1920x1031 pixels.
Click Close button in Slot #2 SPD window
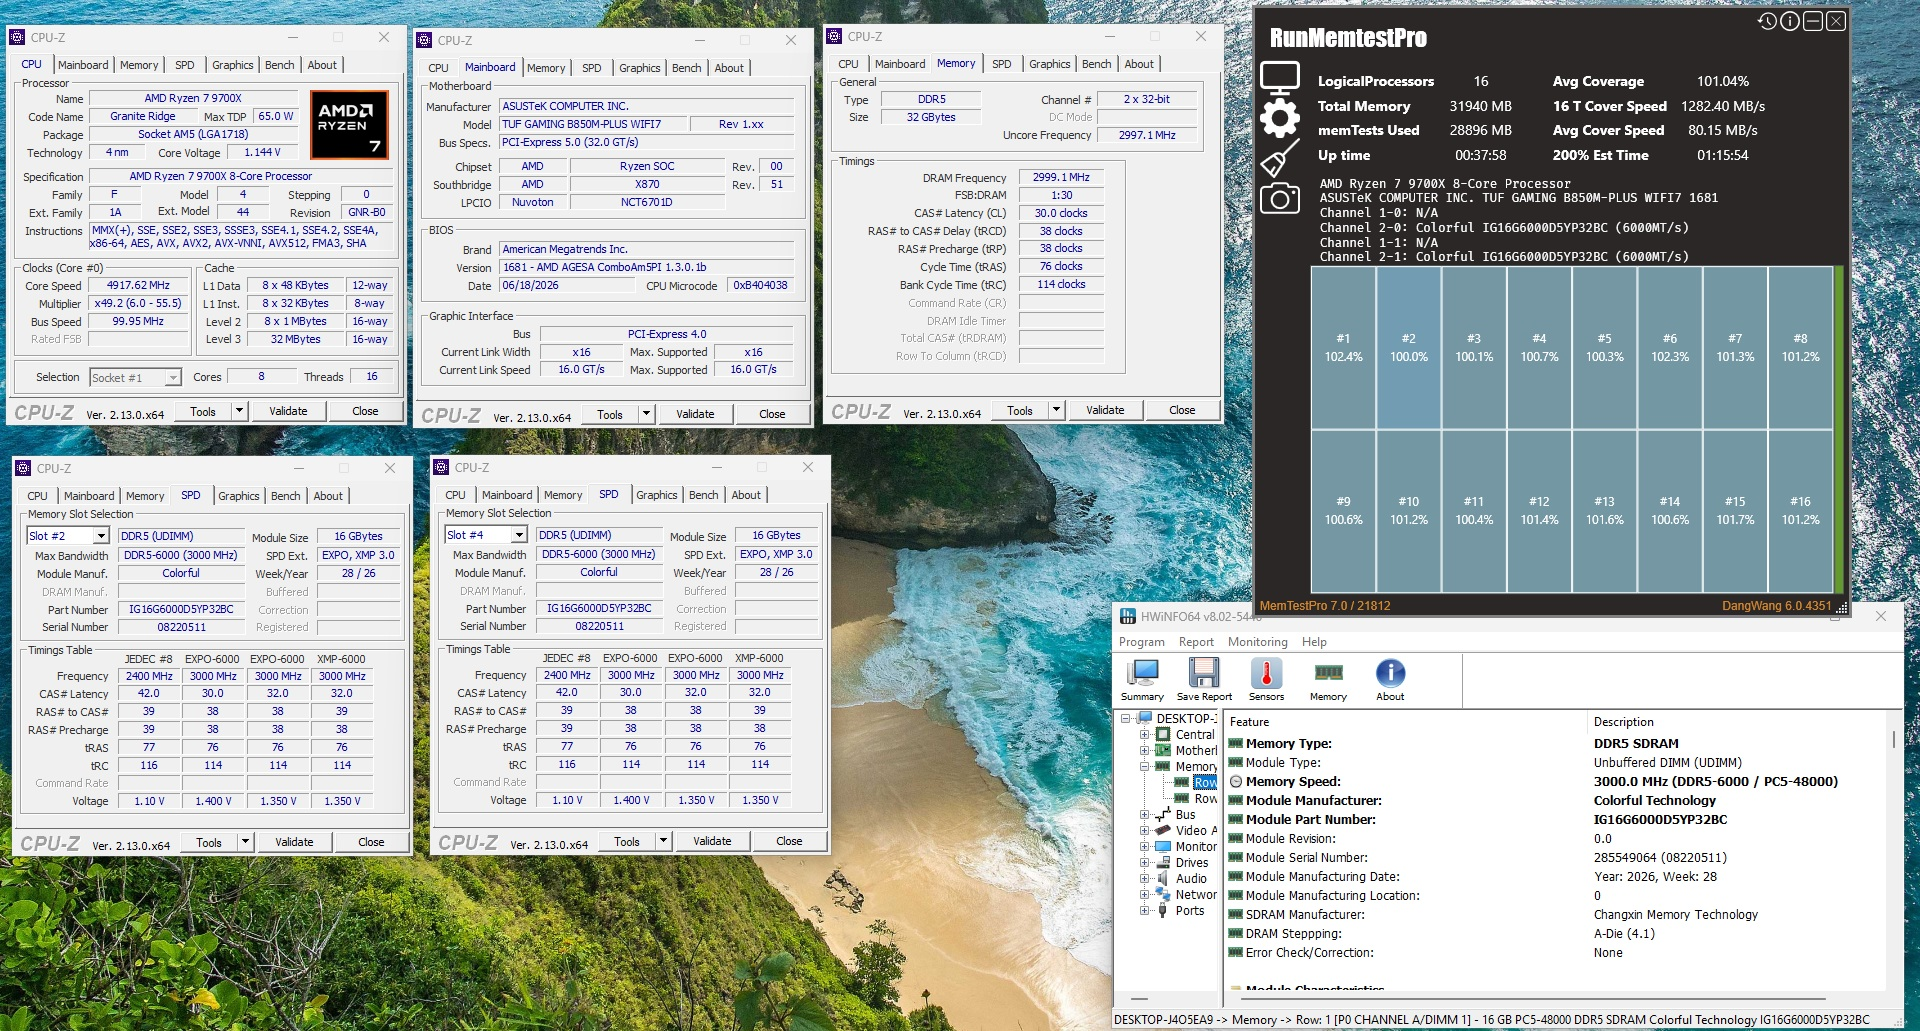click(x=371, y=842)
